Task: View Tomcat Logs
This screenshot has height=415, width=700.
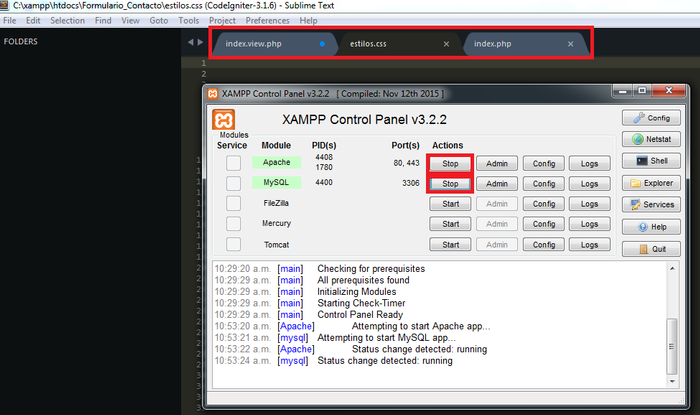Action: [x=589, y=245]
